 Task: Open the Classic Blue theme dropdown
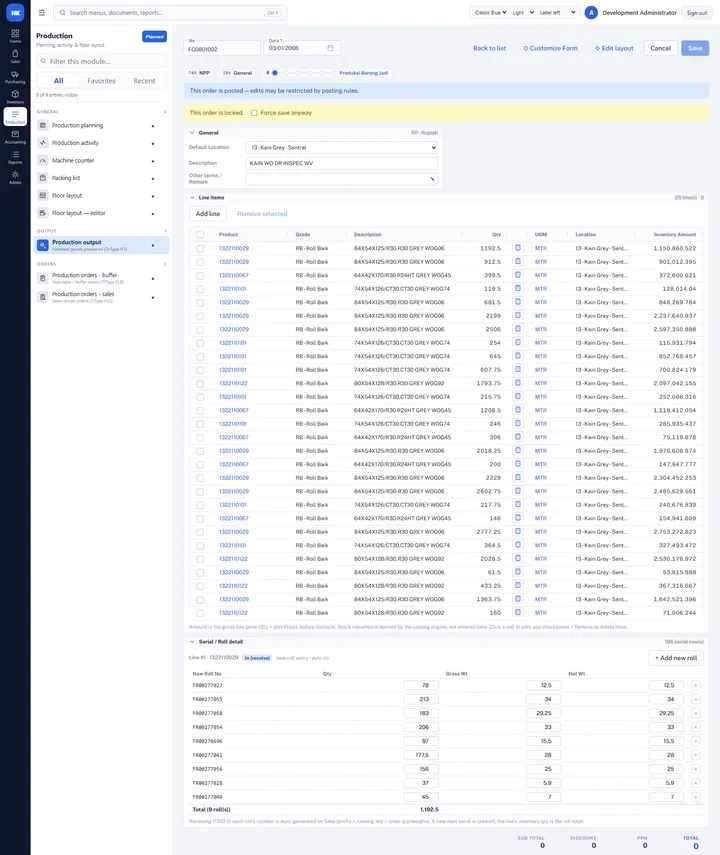490,13
